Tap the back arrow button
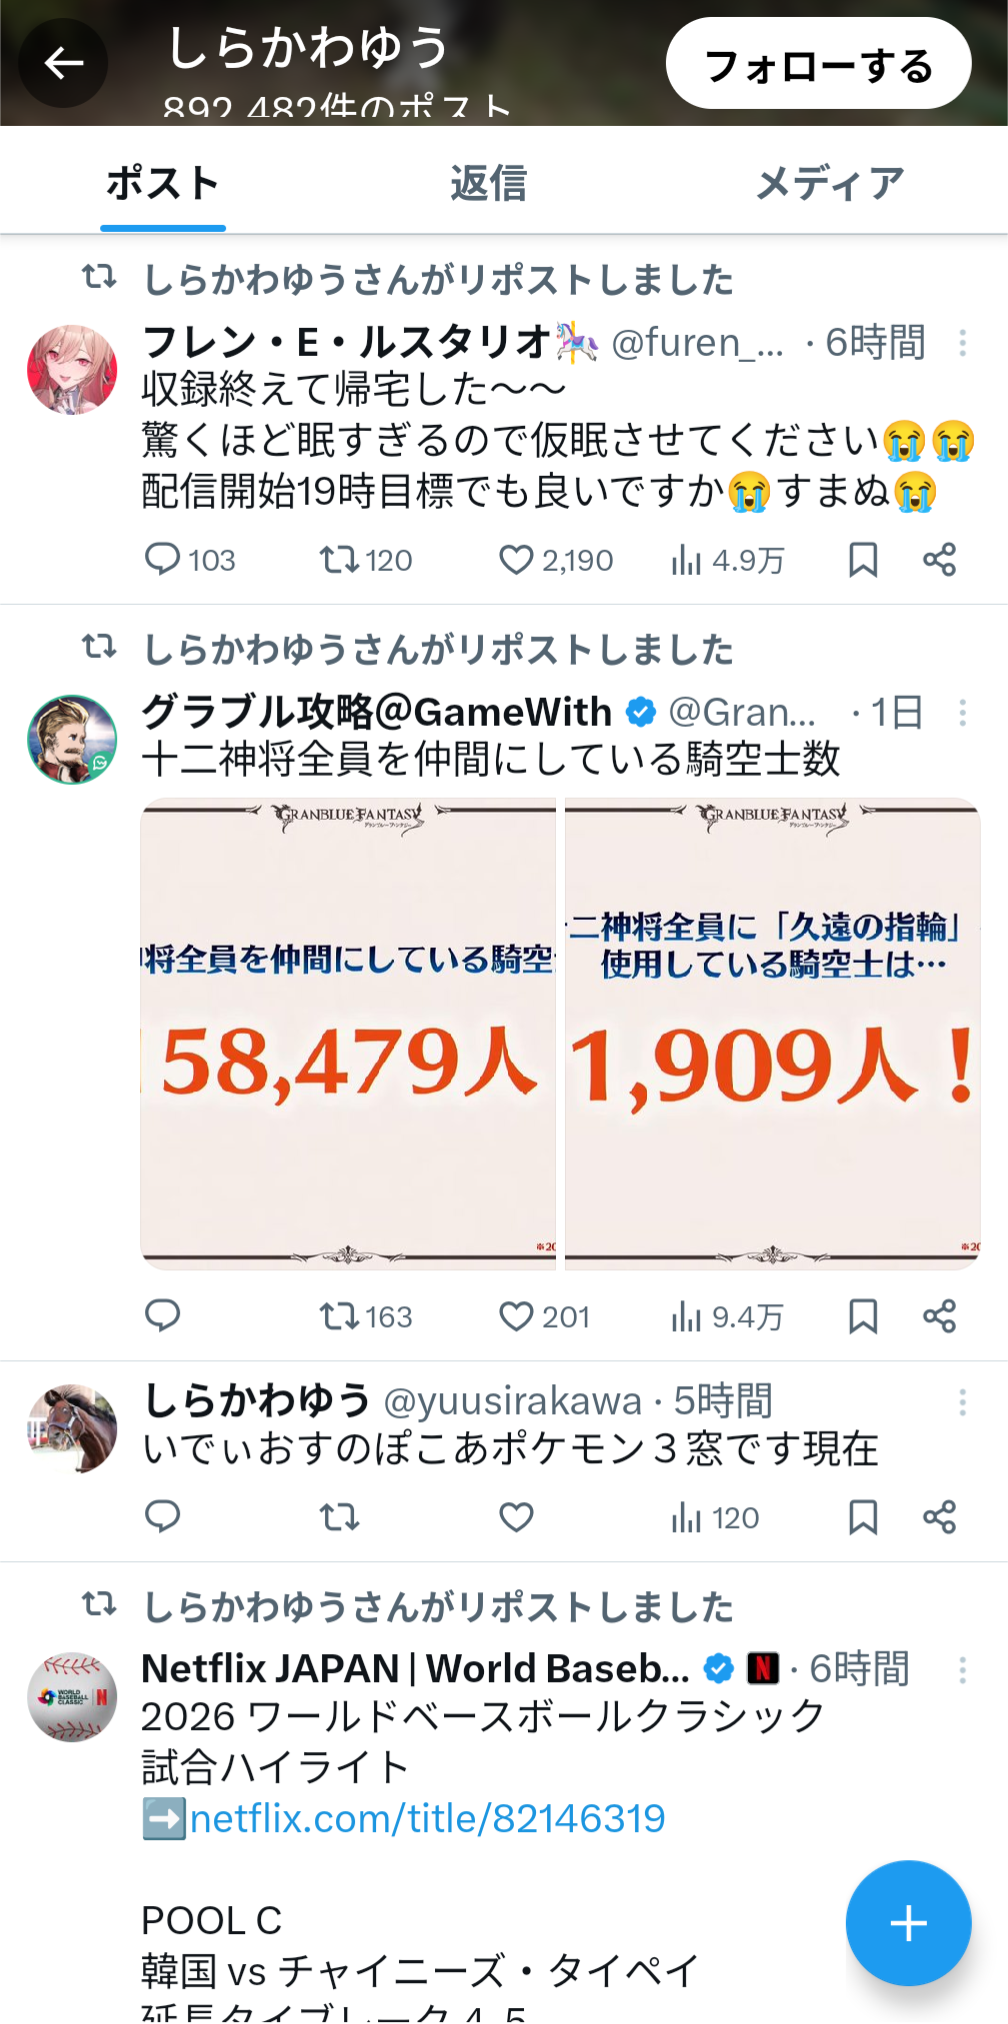Image resolution: width=1008 pixels, height=2024 pixels. click(x=63, y=64)
